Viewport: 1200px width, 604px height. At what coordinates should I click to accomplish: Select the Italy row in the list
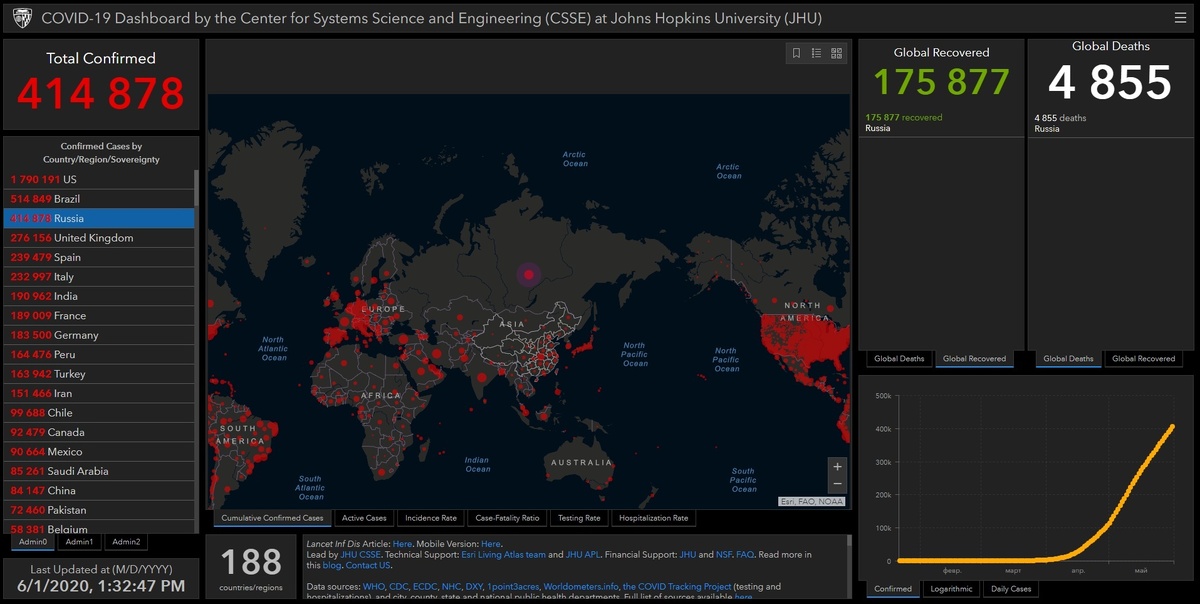click(x=100, y=277)
